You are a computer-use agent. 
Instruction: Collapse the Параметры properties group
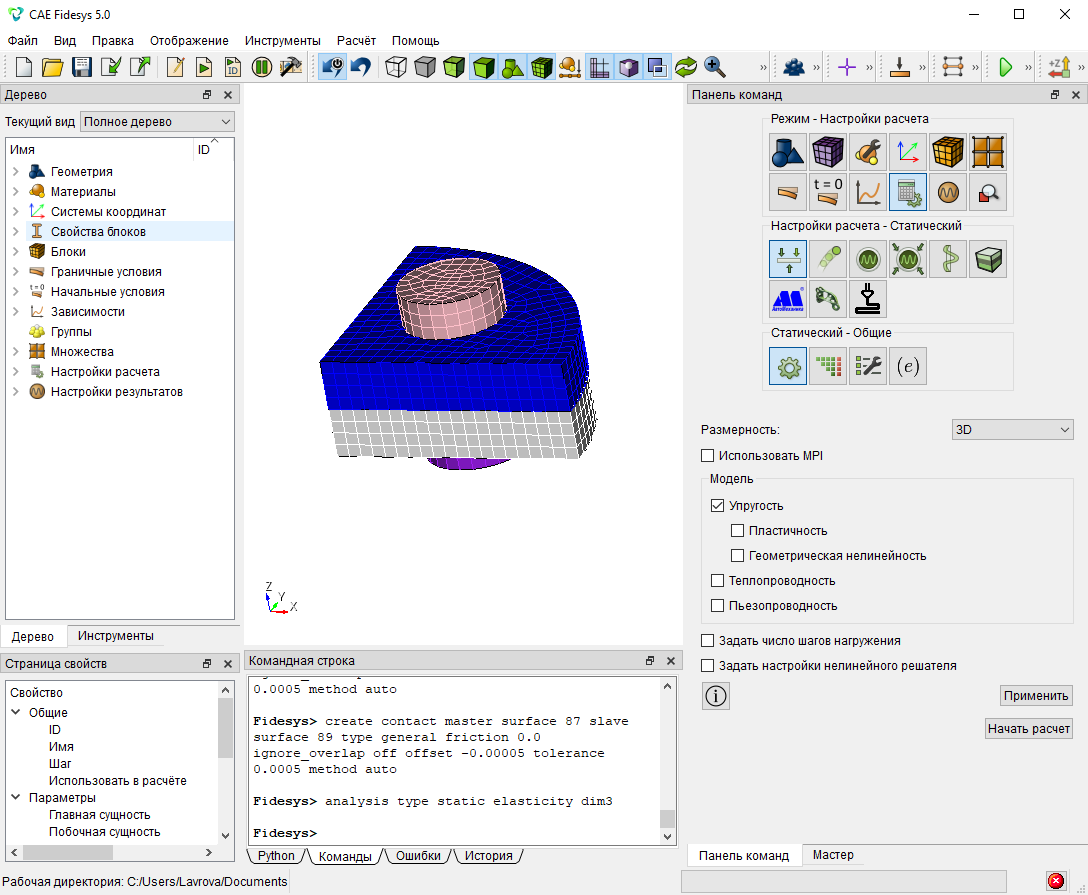16,797
